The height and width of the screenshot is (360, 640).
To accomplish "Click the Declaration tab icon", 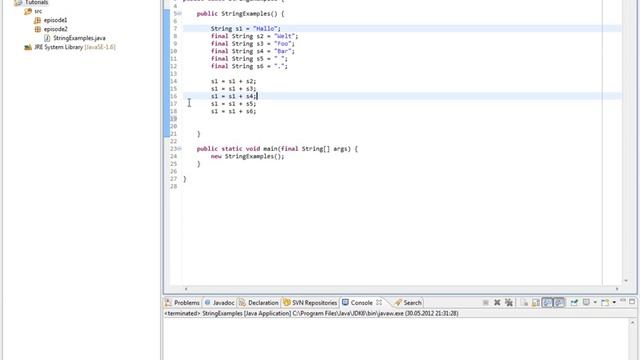I will (x=242, y=302).
